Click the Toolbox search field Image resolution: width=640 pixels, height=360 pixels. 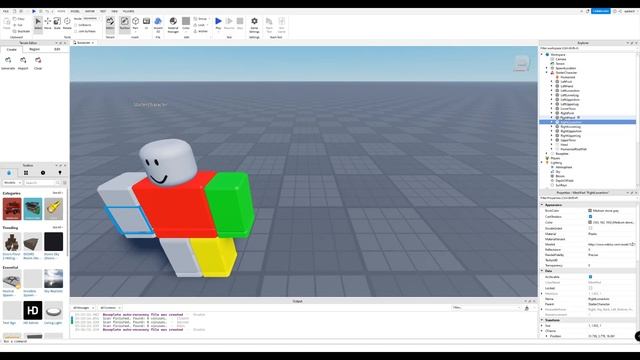42,183
